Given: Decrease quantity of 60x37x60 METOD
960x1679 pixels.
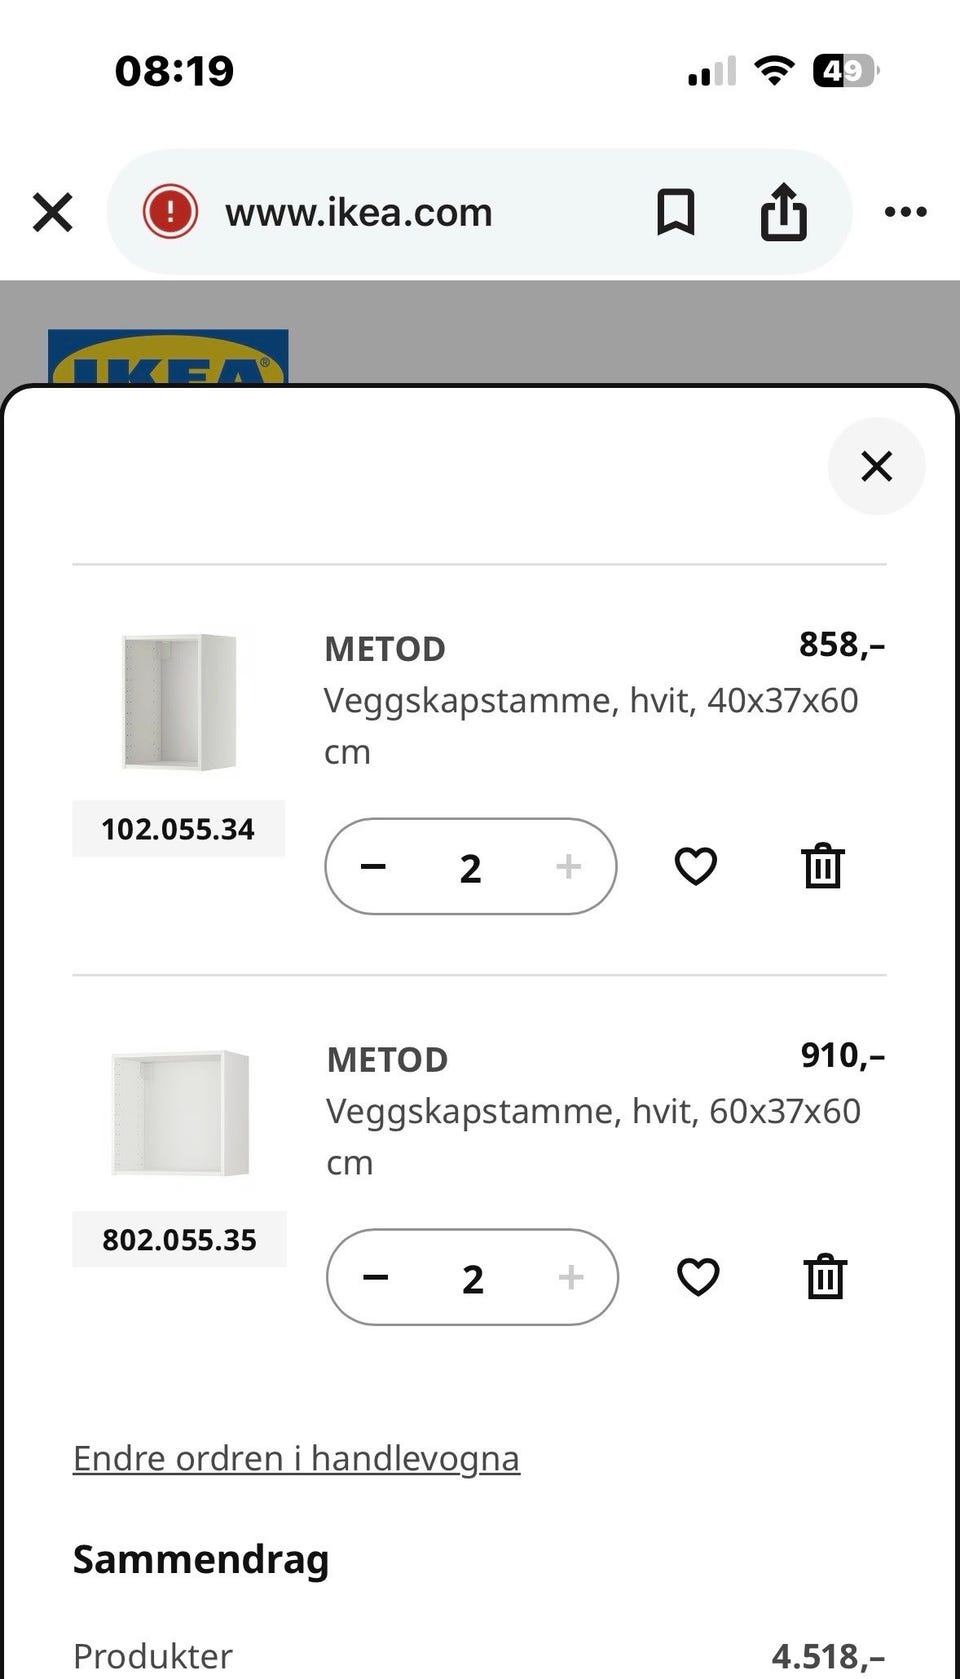Looking at the screenshot, I should point(375,1277).
